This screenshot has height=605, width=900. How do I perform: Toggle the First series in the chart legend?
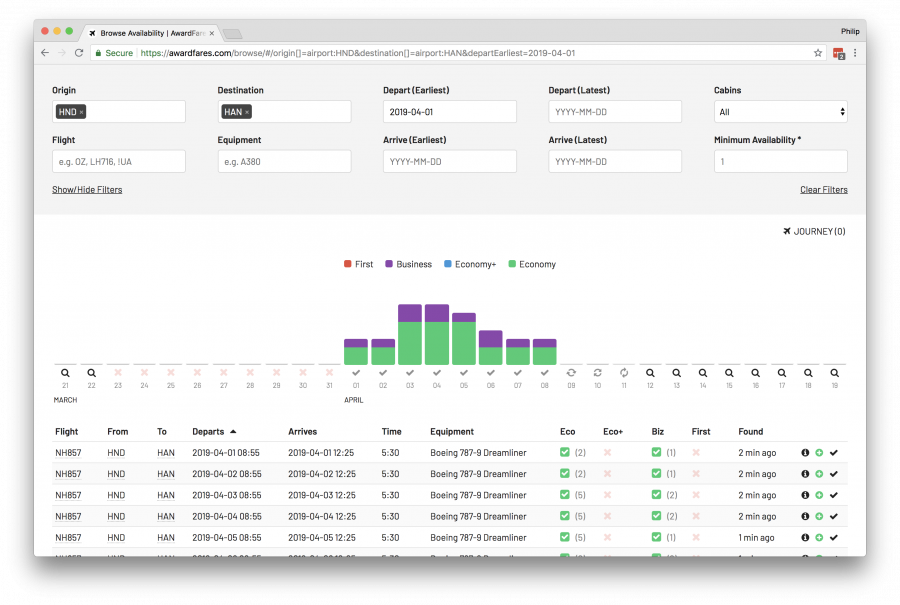tap(358, 264)
